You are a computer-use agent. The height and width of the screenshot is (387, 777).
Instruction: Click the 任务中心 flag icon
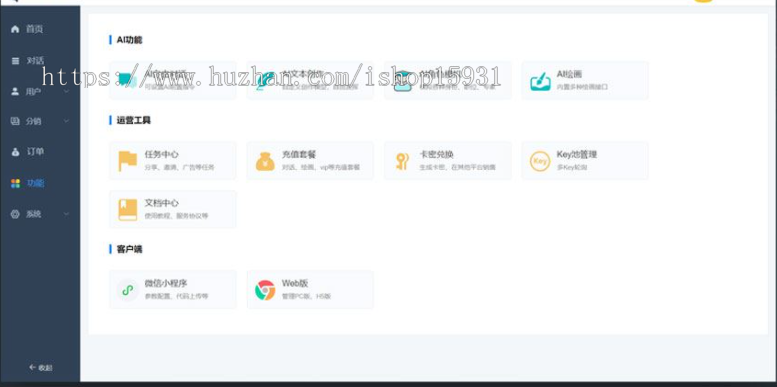(x=128, y=161)
